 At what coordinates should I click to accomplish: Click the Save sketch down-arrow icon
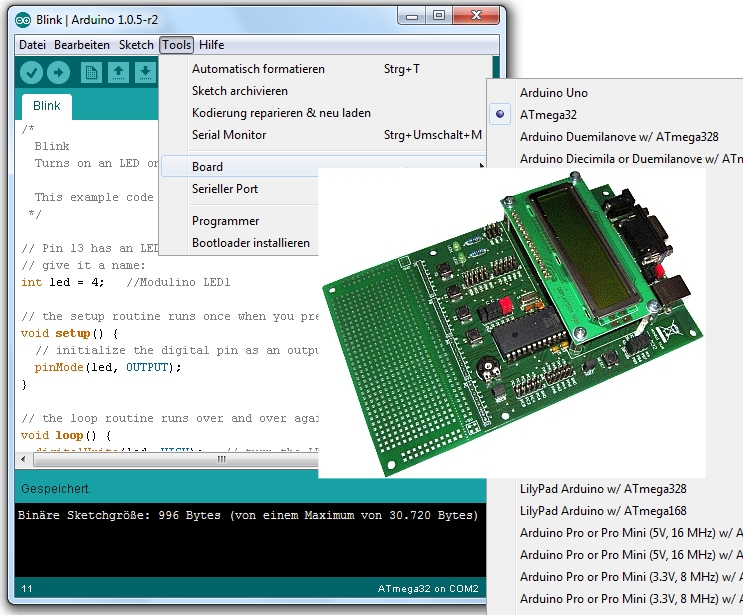pos(145,72)
